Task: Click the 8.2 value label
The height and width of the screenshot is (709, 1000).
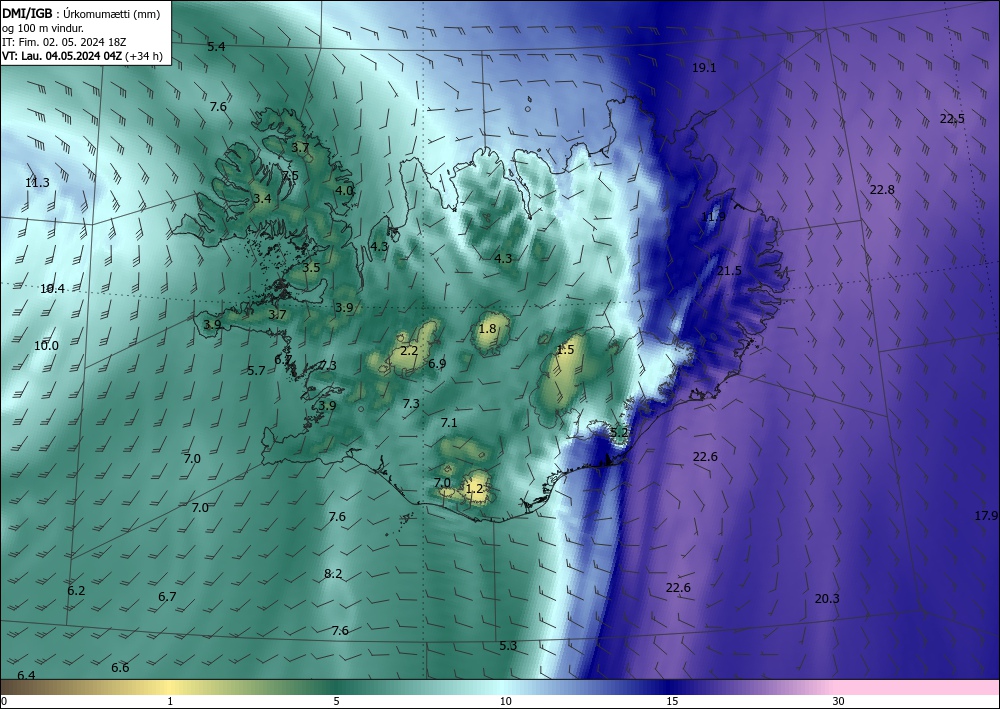Action: tap(333, 574)
